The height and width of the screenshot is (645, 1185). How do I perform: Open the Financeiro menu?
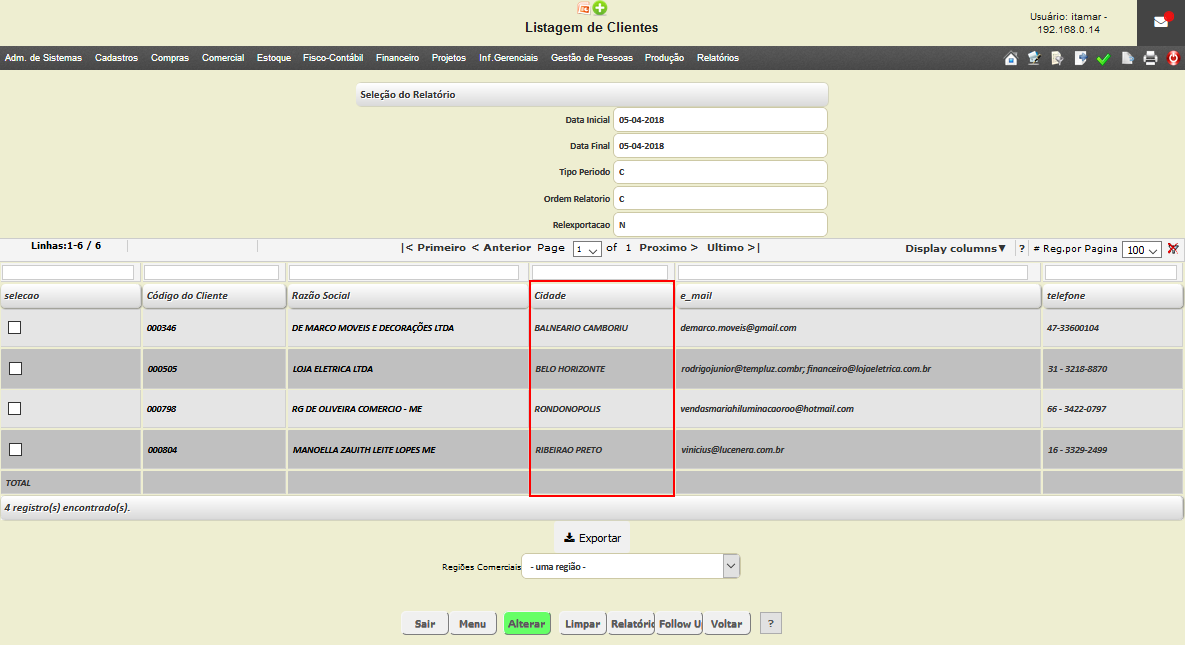(x=398, y=58)
